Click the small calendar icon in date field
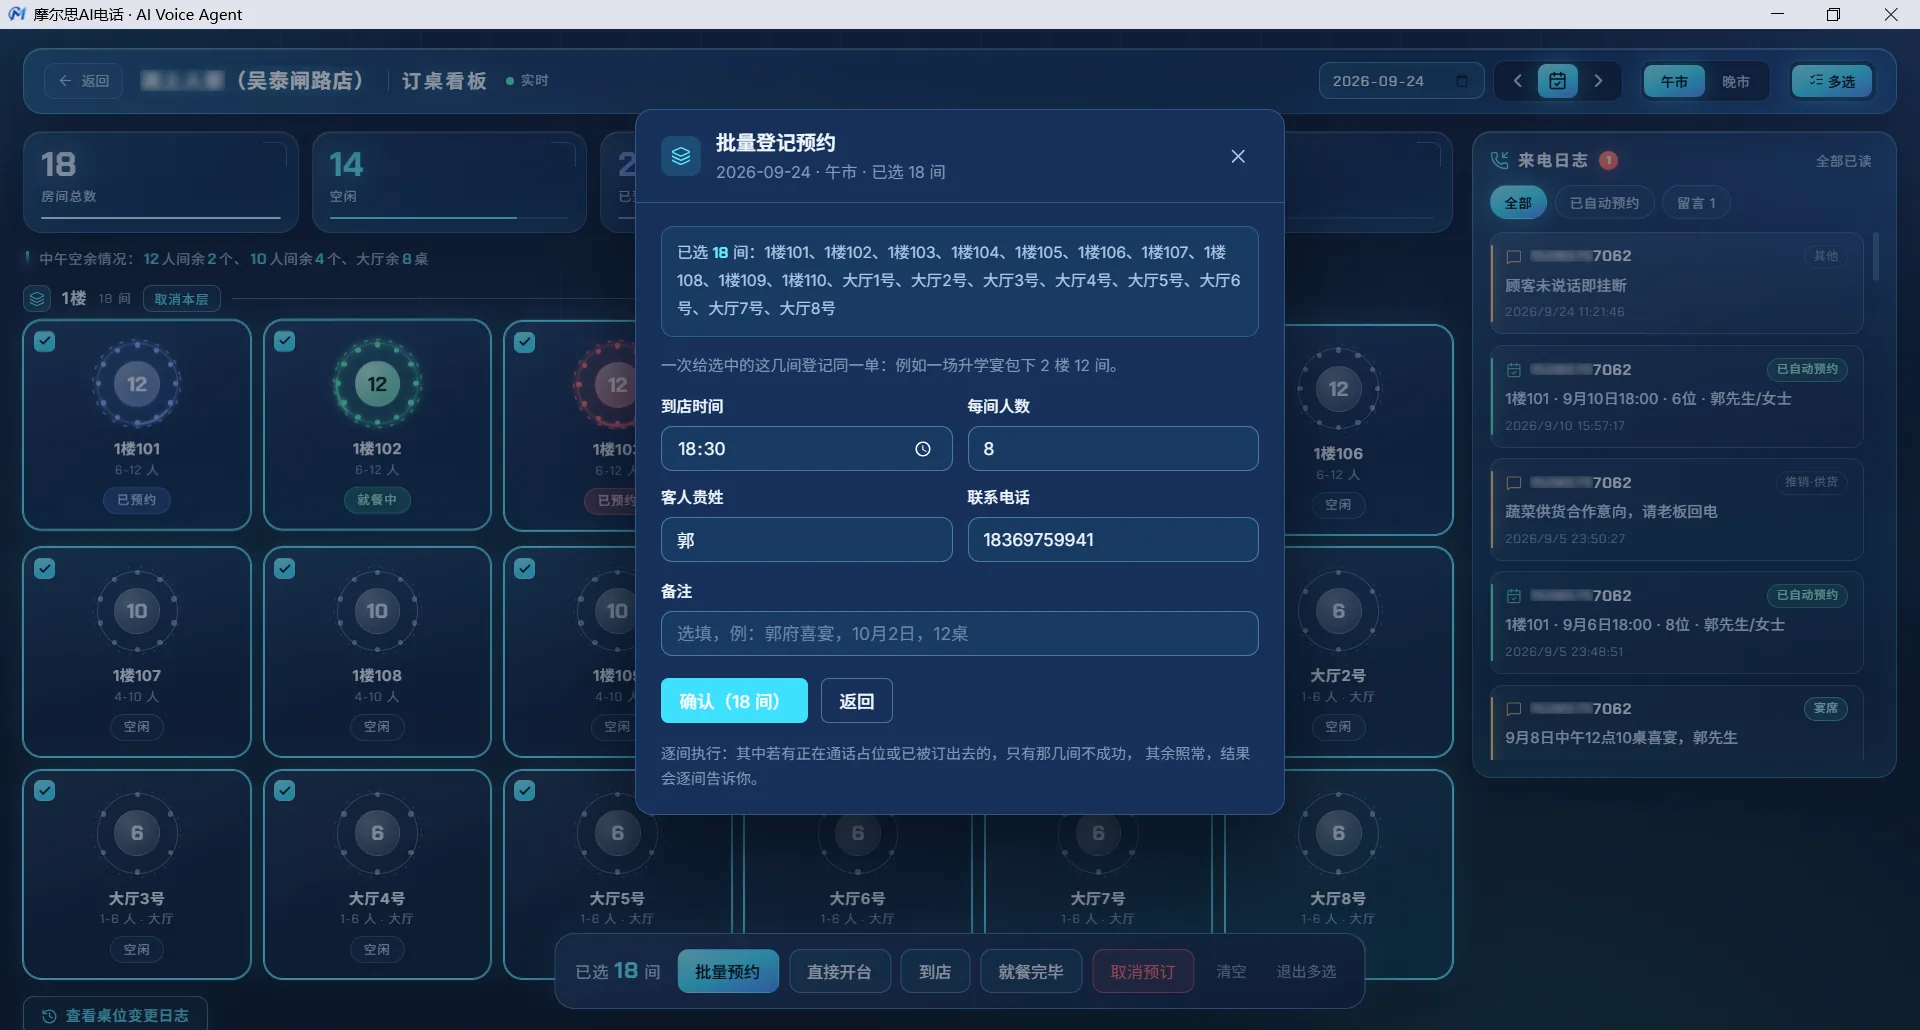Image resolution: width=1920 pixels, height=1030 pixels. point(1462,81)
